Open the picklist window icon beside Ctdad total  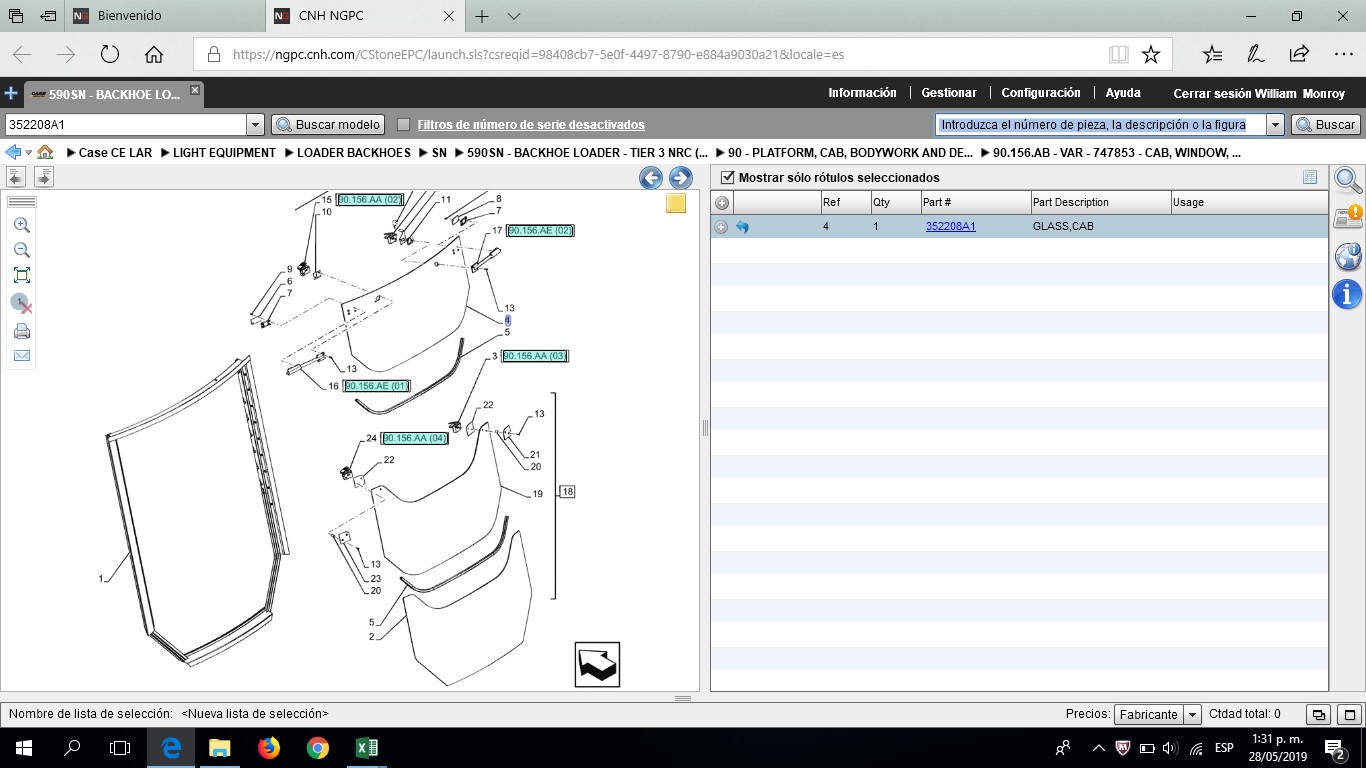pyautogui.click(x=1319, y=714)
